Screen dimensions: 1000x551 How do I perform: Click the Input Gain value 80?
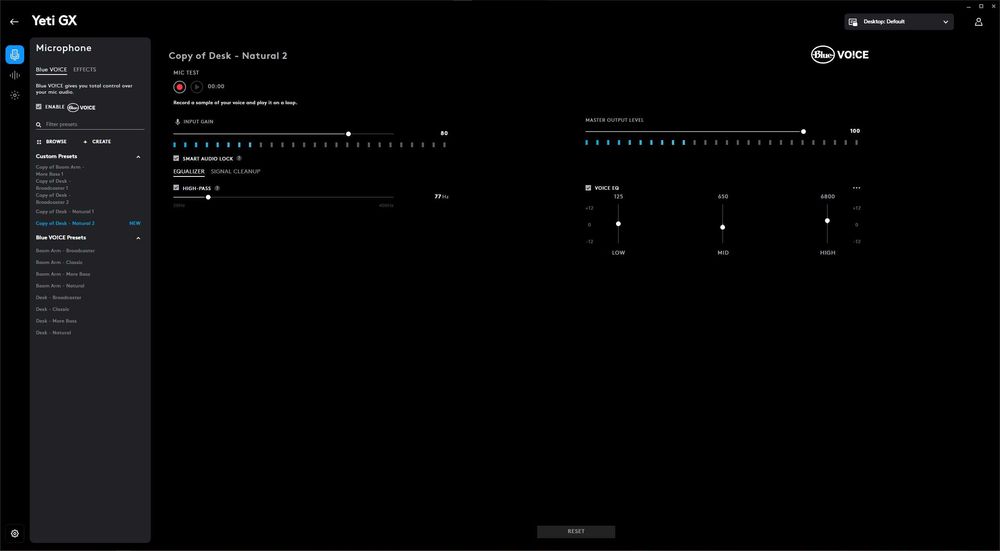click(444, 134)
